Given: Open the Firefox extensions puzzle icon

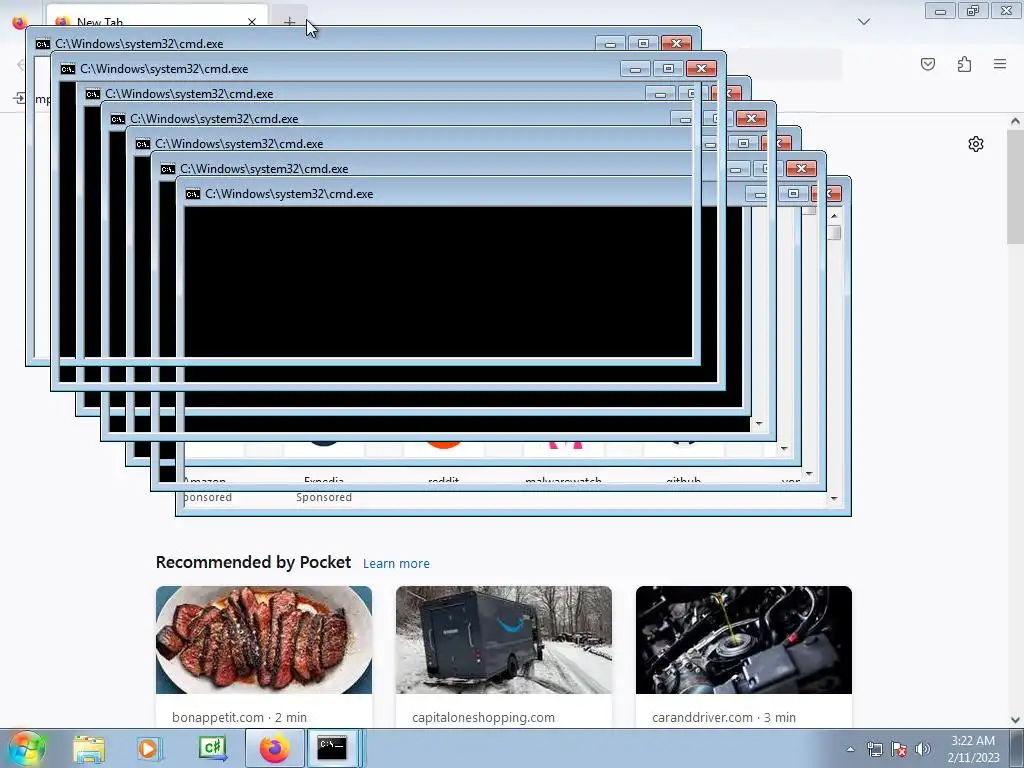Looking at the screenshot, I should pos(964,64).
